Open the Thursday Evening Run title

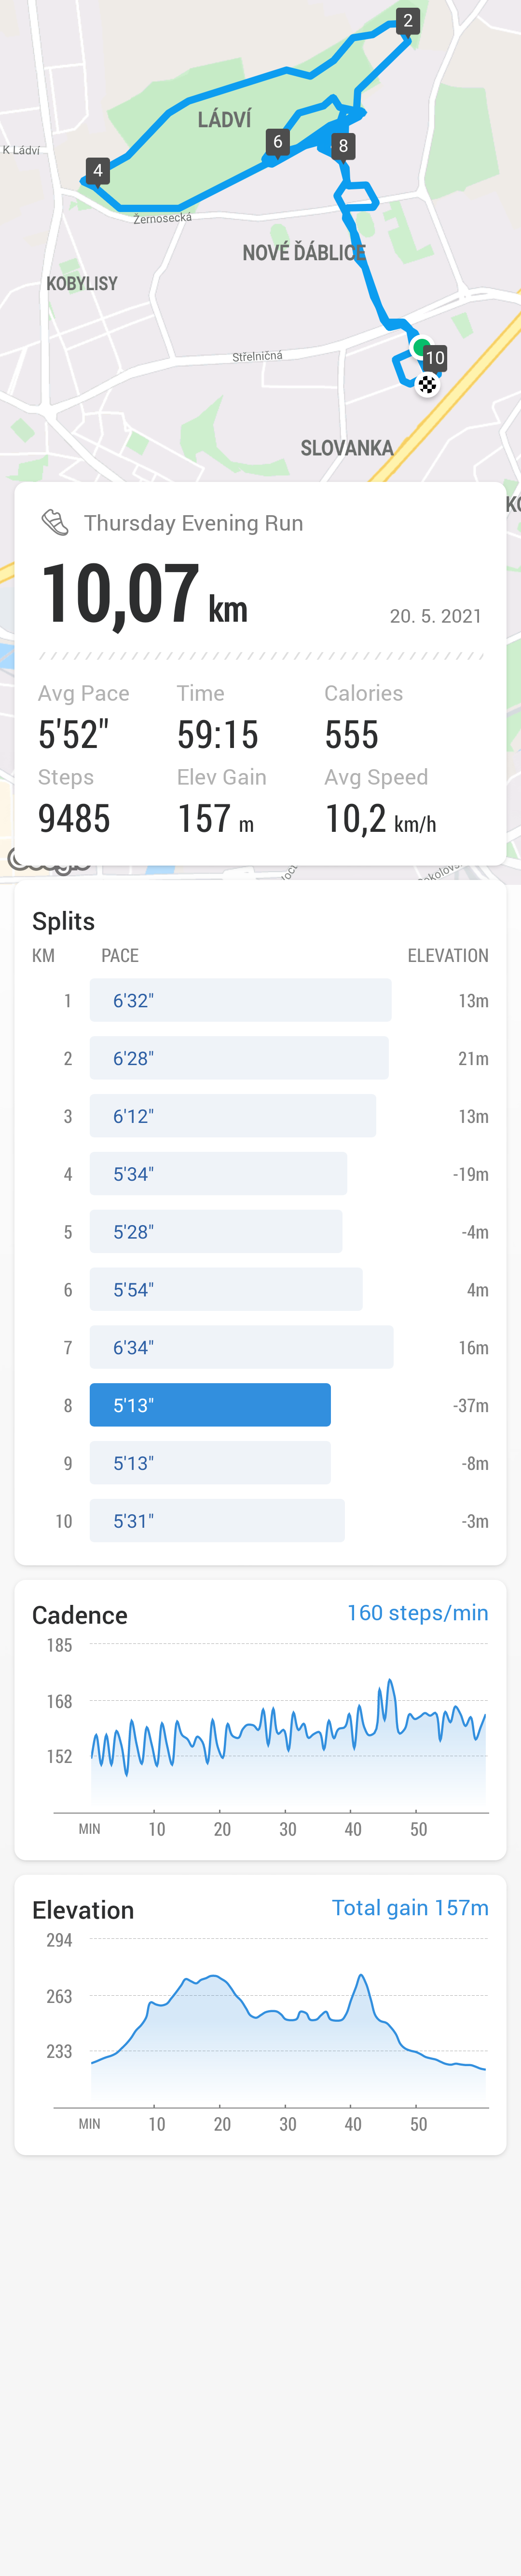tap(193, 523)
